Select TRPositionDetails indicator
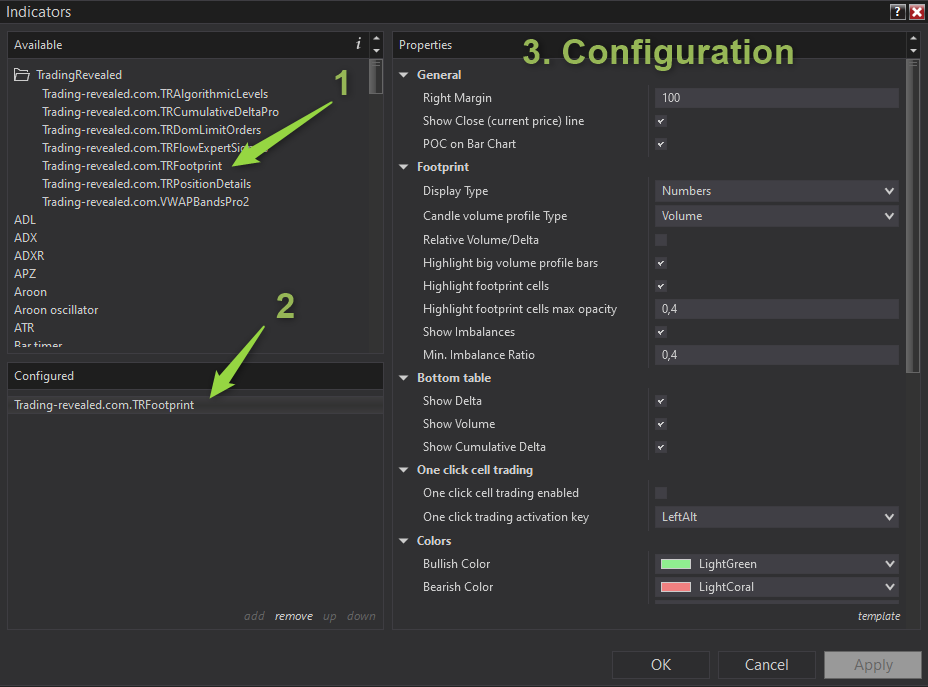Image resolution: width=928 pixels, height=687 pixels. 147,184
